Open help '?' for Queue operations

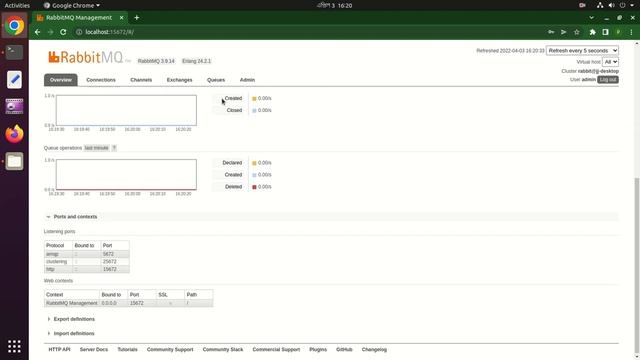click(x=114, y=148)
